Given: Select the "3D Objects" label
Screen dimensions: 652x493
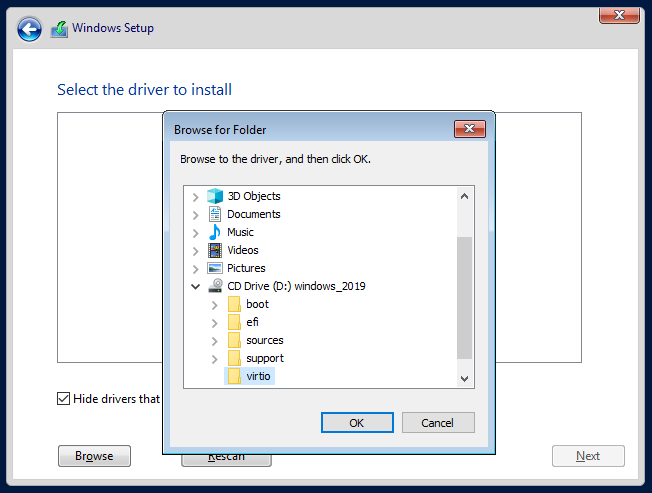Looking at the screenshot, I should 254,196.
